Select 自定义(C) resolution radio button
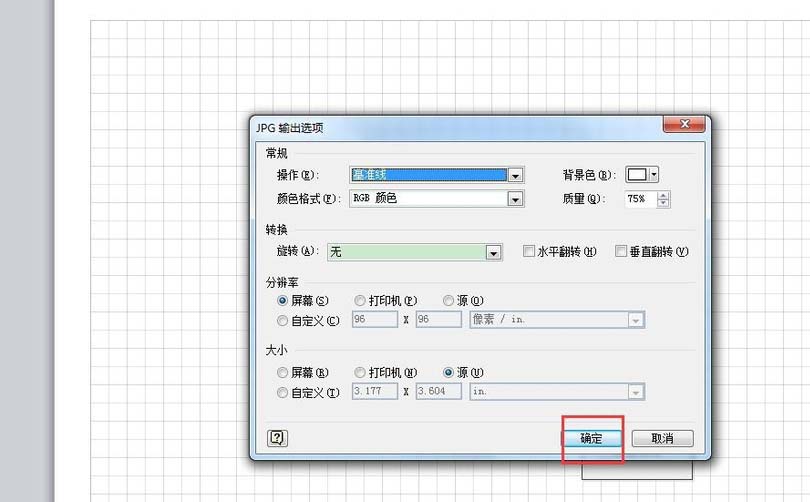 click(x=282, y=321)
